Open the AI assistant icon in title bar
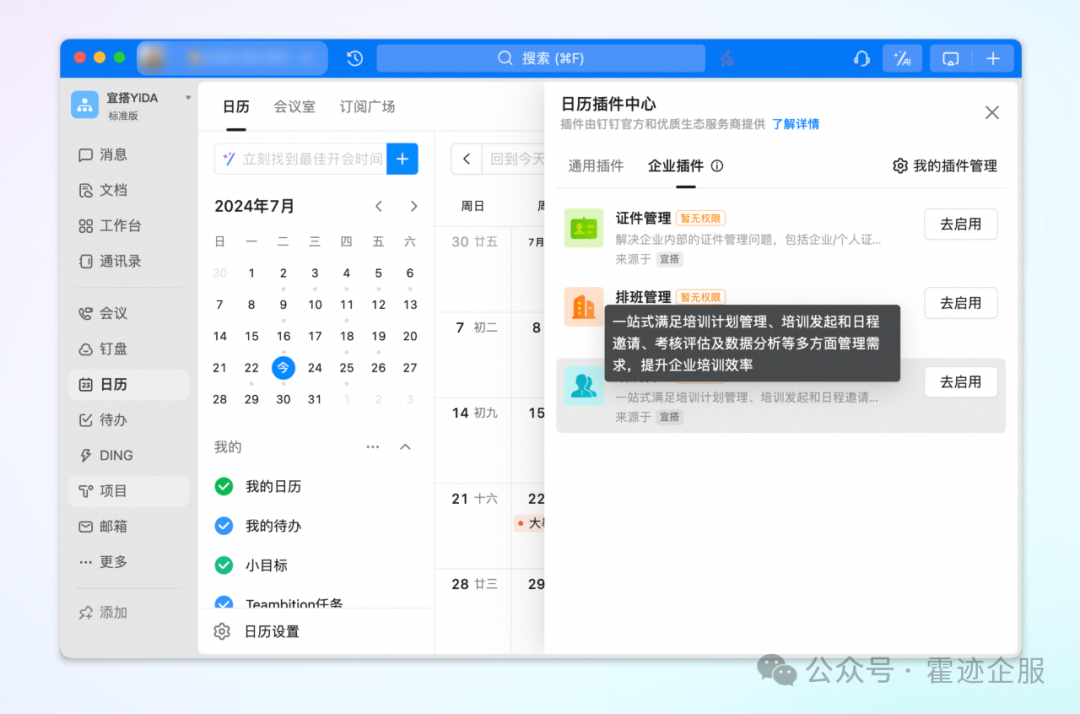The height and width of the screenshot is (714, 1080). (x=902, y=59)
